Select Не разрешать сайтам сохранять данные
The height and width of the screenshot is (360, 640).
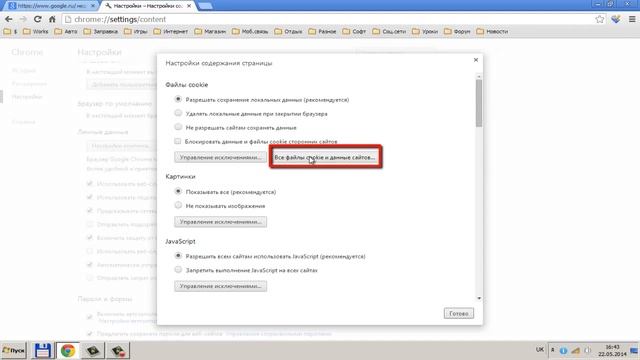coord(178,127)
